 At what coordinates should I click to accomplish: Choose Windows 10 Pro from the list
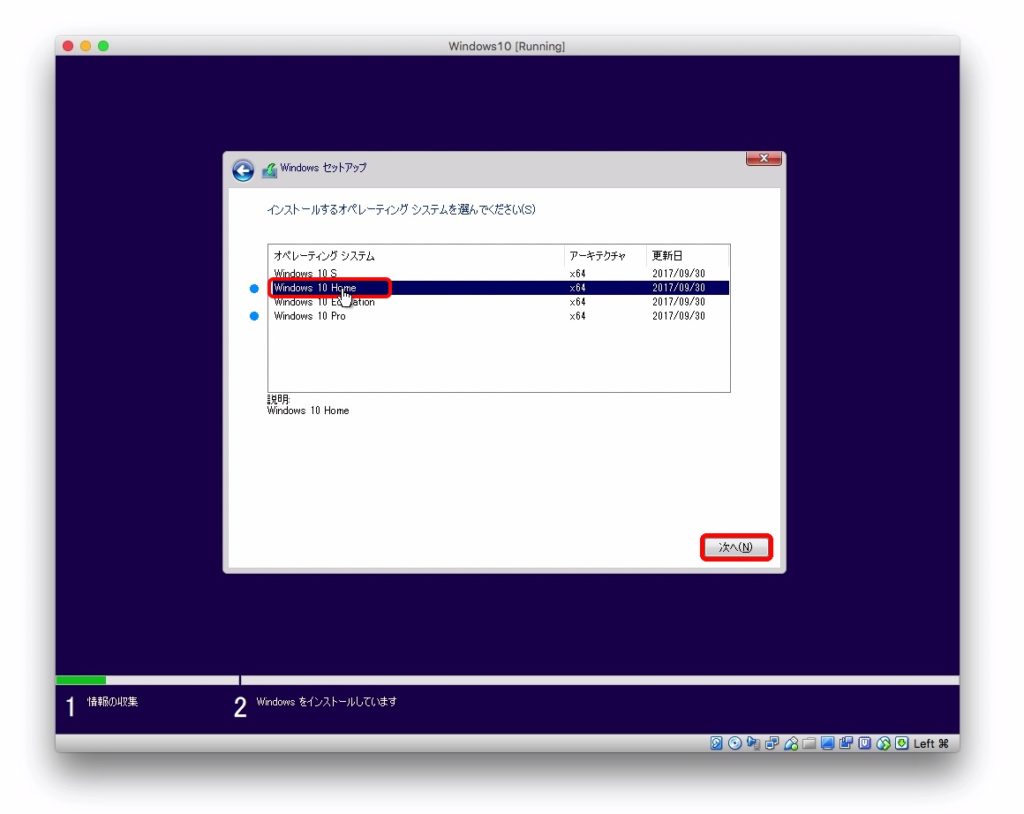pos(499,316)
